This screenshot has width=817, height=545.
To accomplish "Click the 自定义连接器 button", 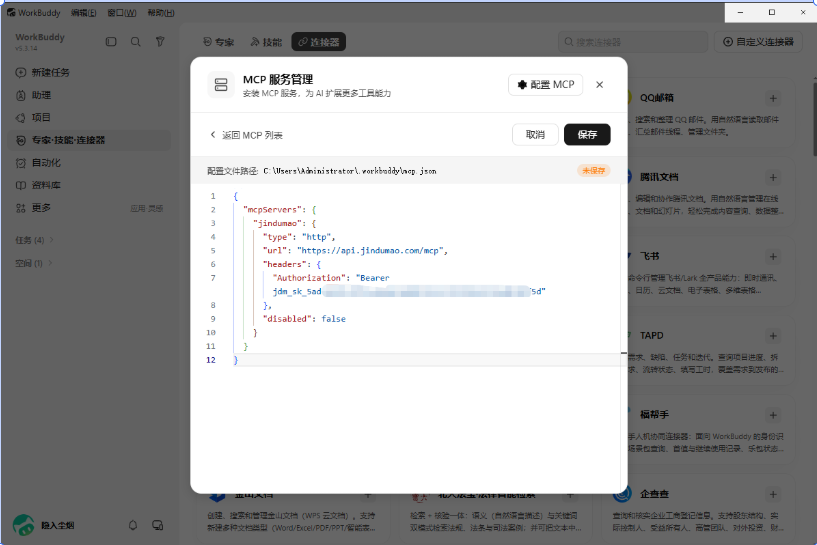I will (759, 42).
